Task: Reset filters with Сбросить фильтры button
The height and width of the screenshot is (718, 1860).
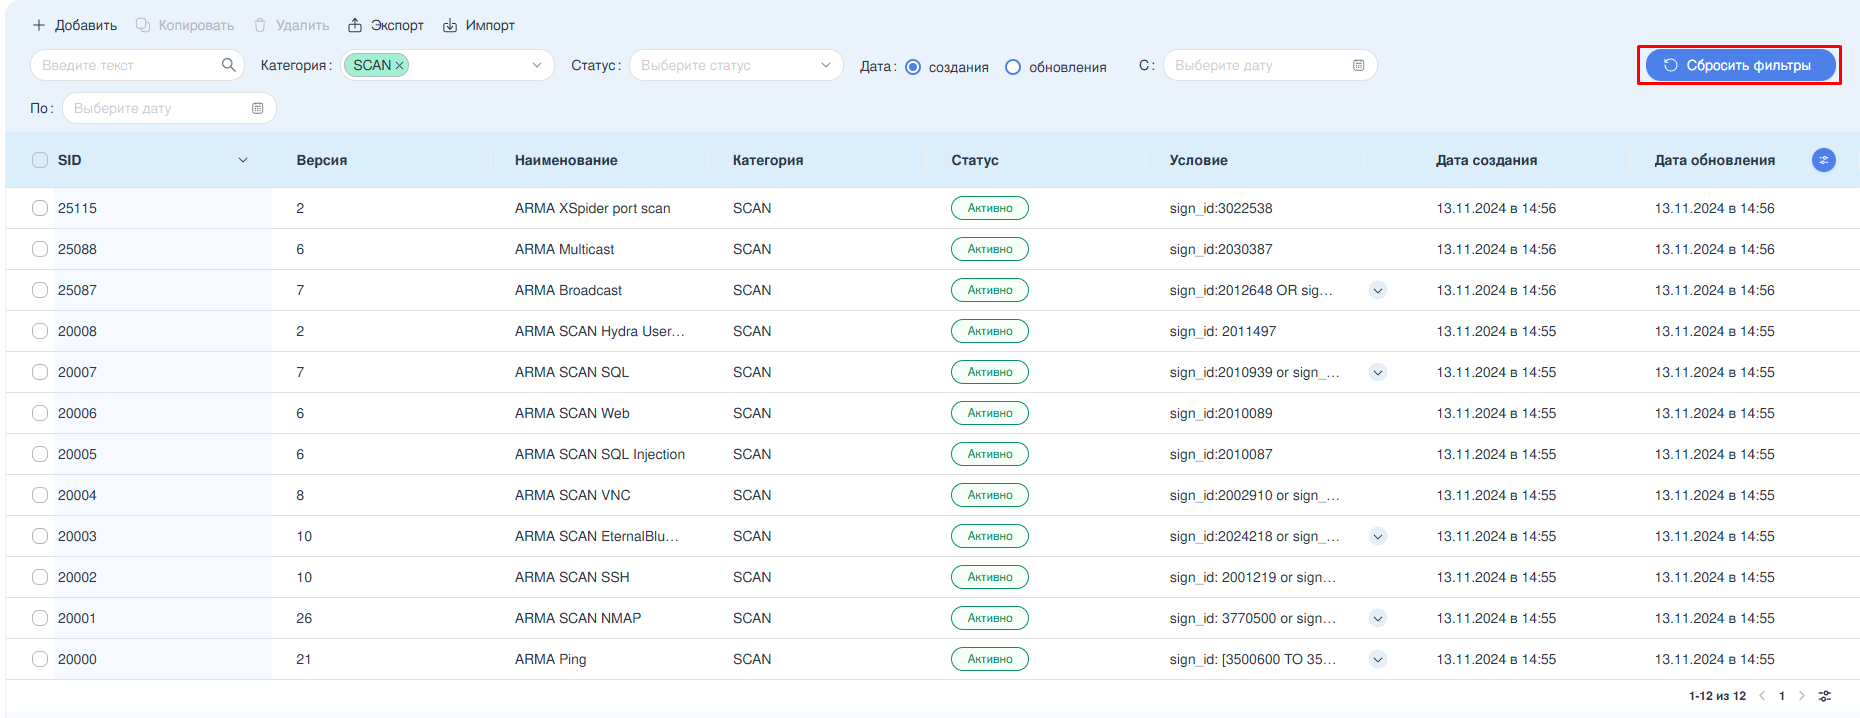Action: coord(1740,65)
